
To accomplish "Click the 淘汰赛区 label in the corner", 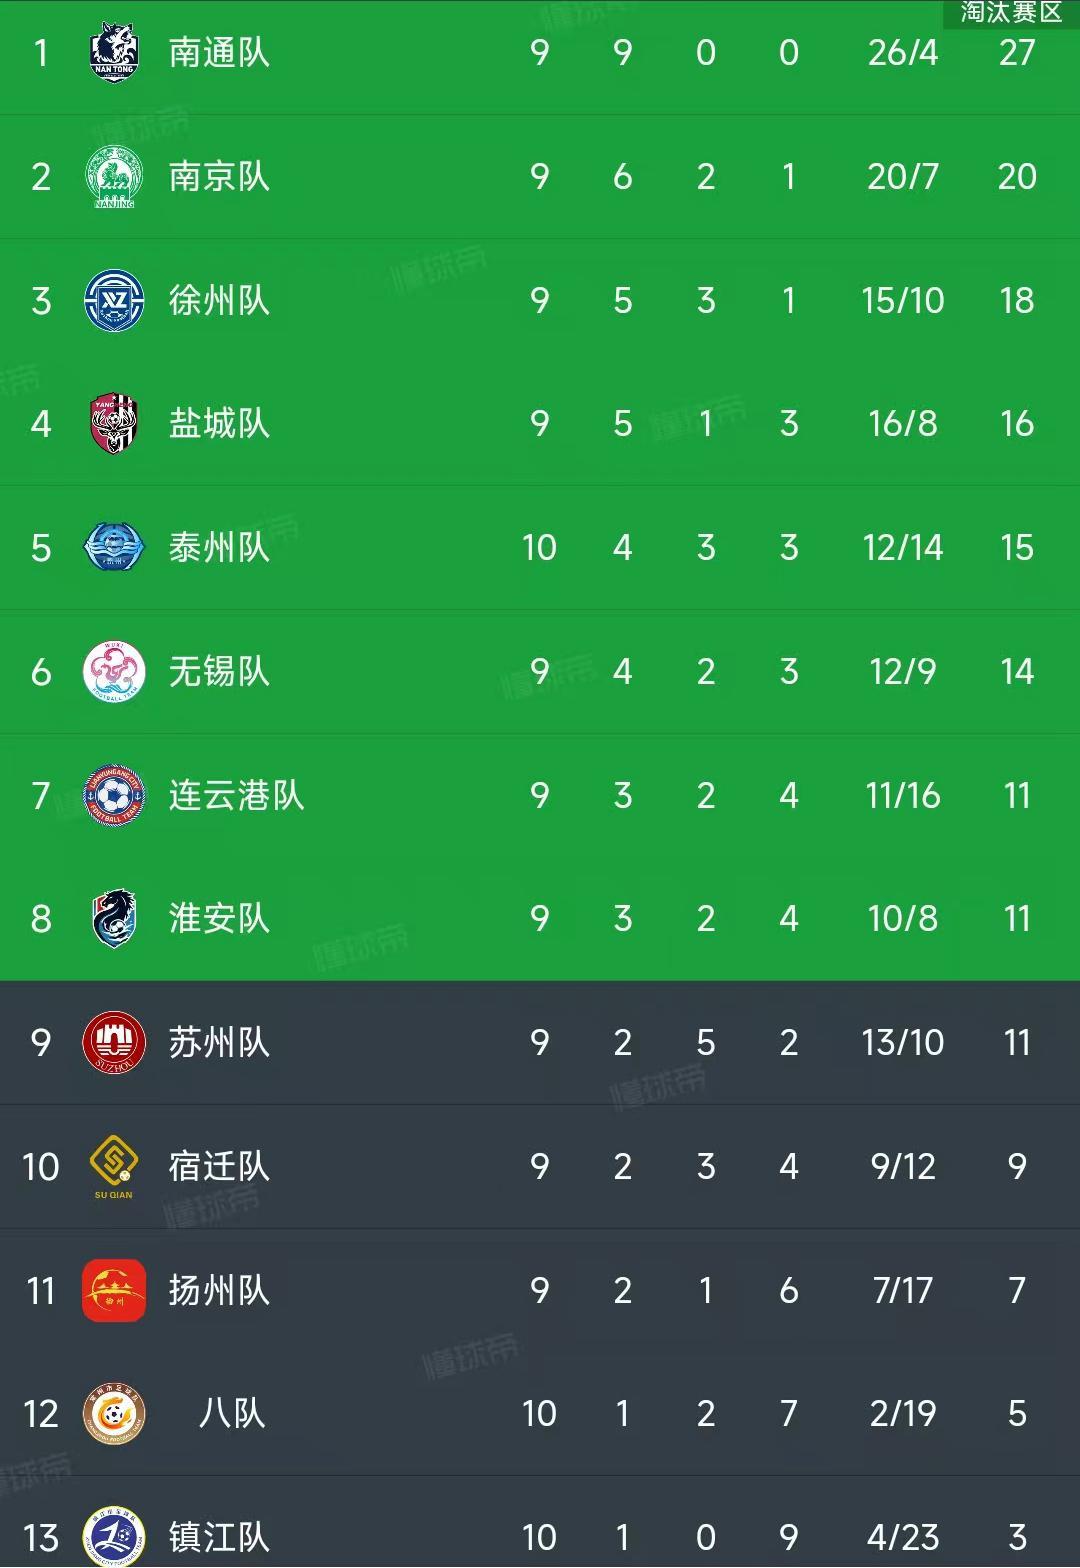I will coord(1010,14).
